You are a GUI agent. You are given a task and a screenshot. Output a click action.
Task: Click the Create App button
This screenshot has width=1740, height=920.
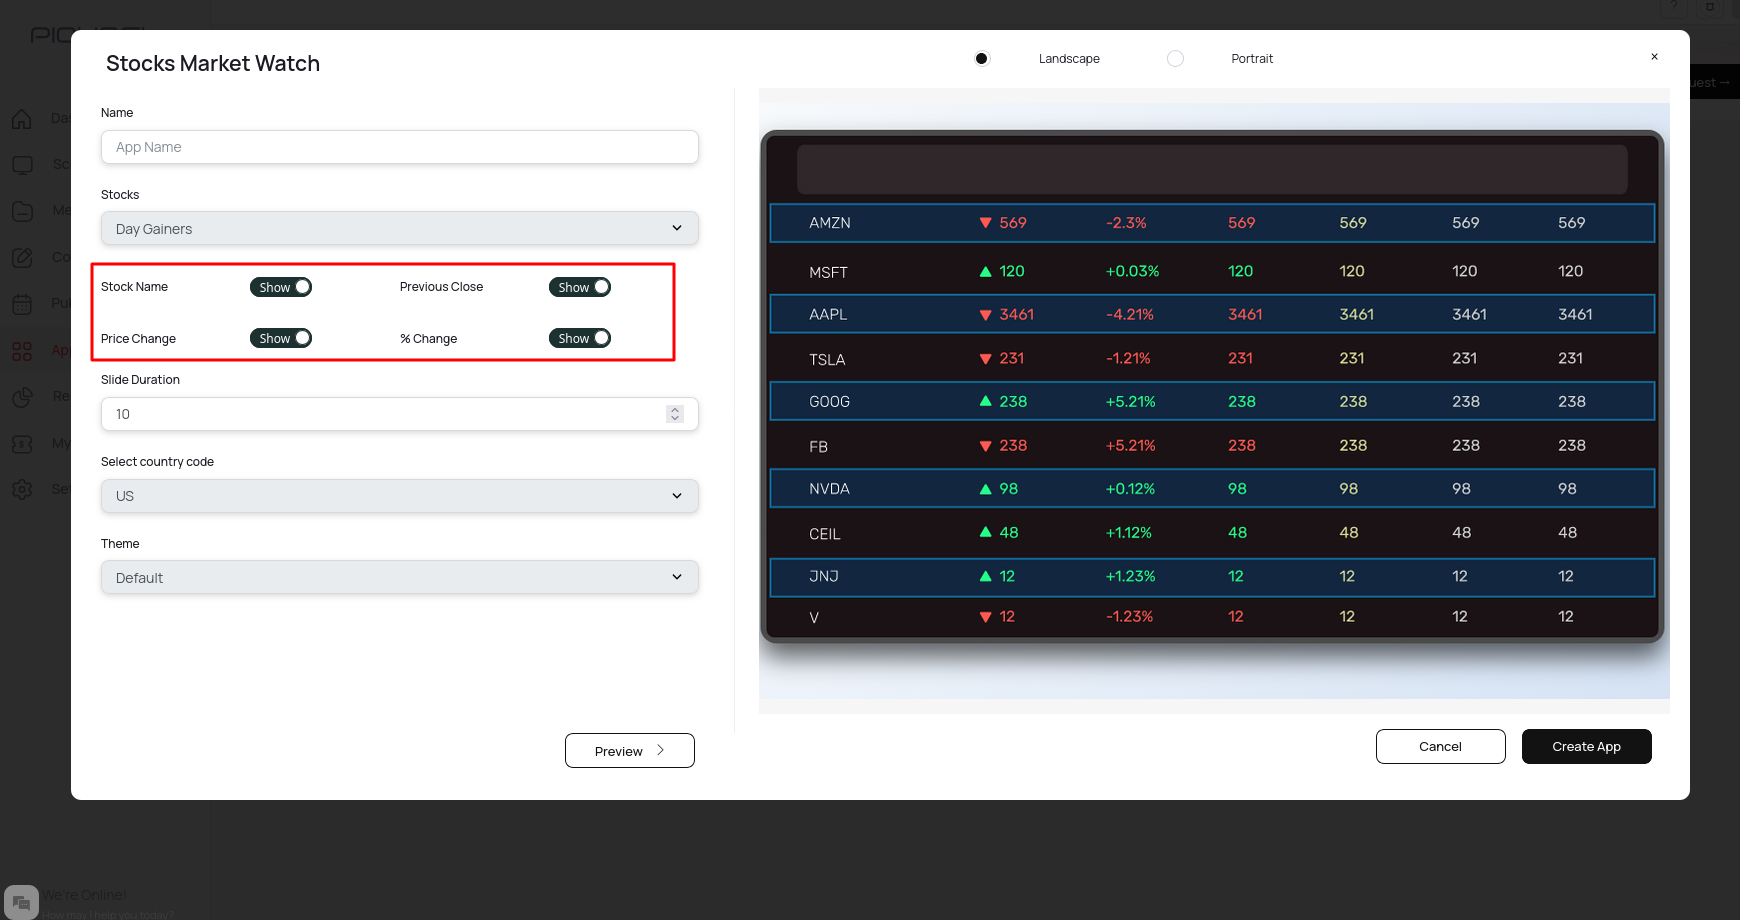coord(1586,746)
